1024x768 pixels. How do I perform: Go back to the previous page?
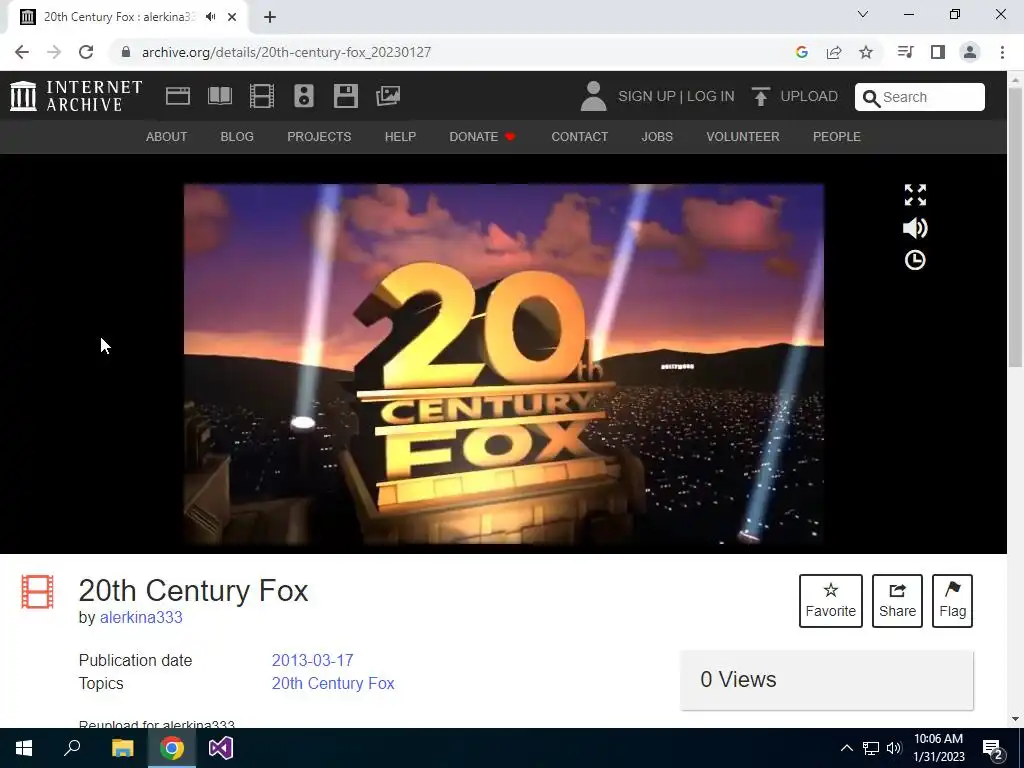coord(22,52)
